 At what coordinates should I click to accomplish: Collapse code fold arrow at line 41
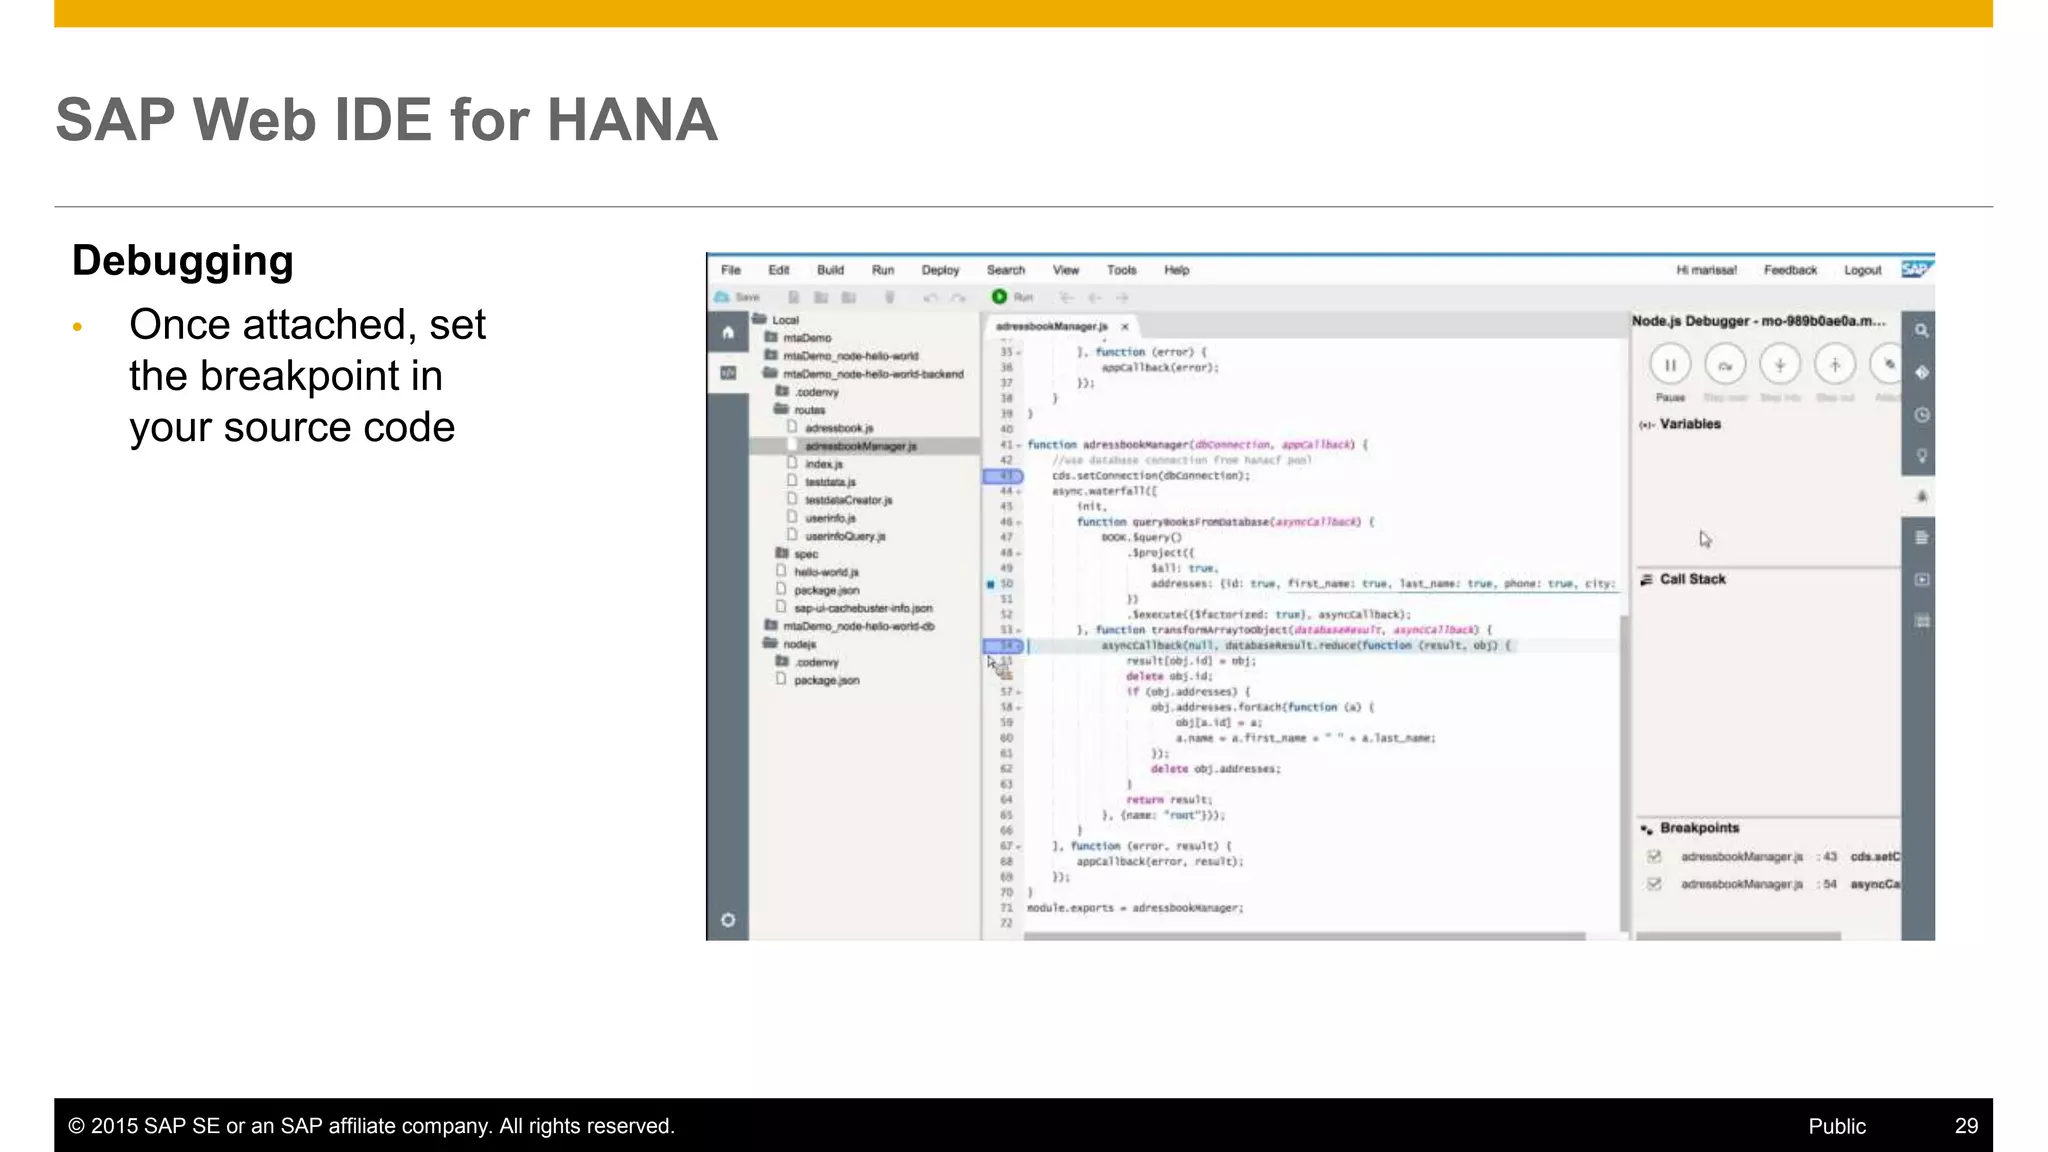coord(1019,445)
